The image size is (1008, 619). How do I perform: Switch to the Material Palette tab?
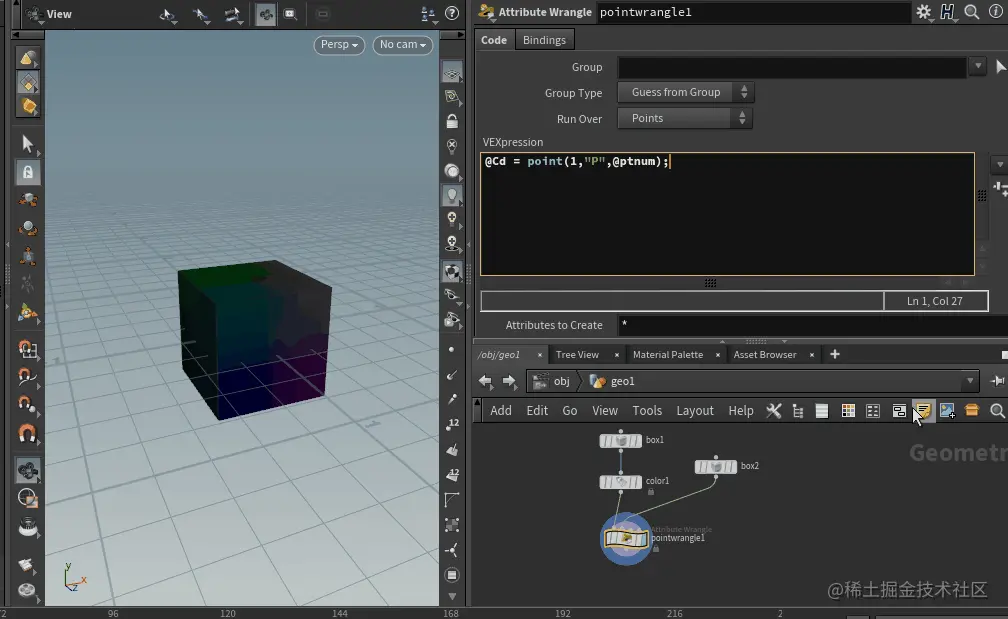[667, 355]
